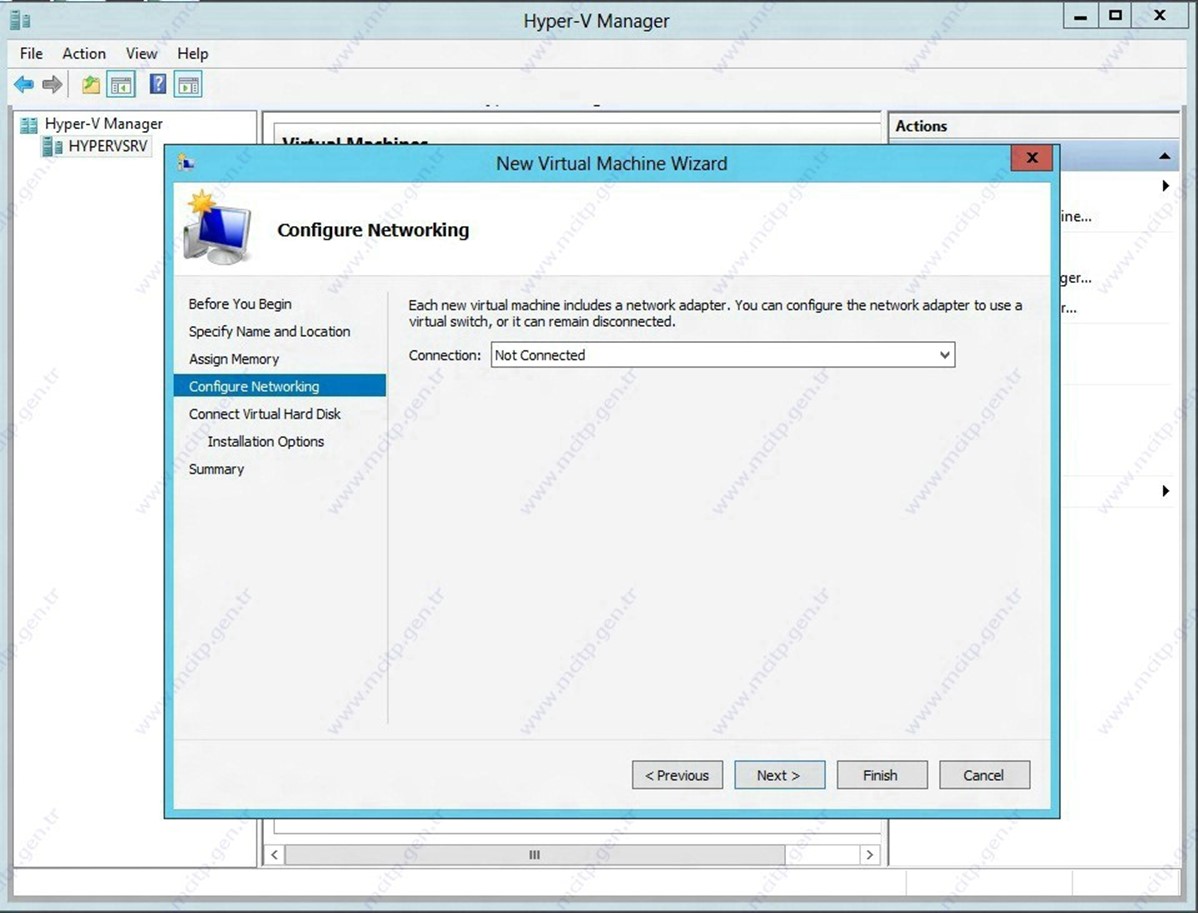Click the scroll right arrow
1198x913 pixels.
(869, 854)
